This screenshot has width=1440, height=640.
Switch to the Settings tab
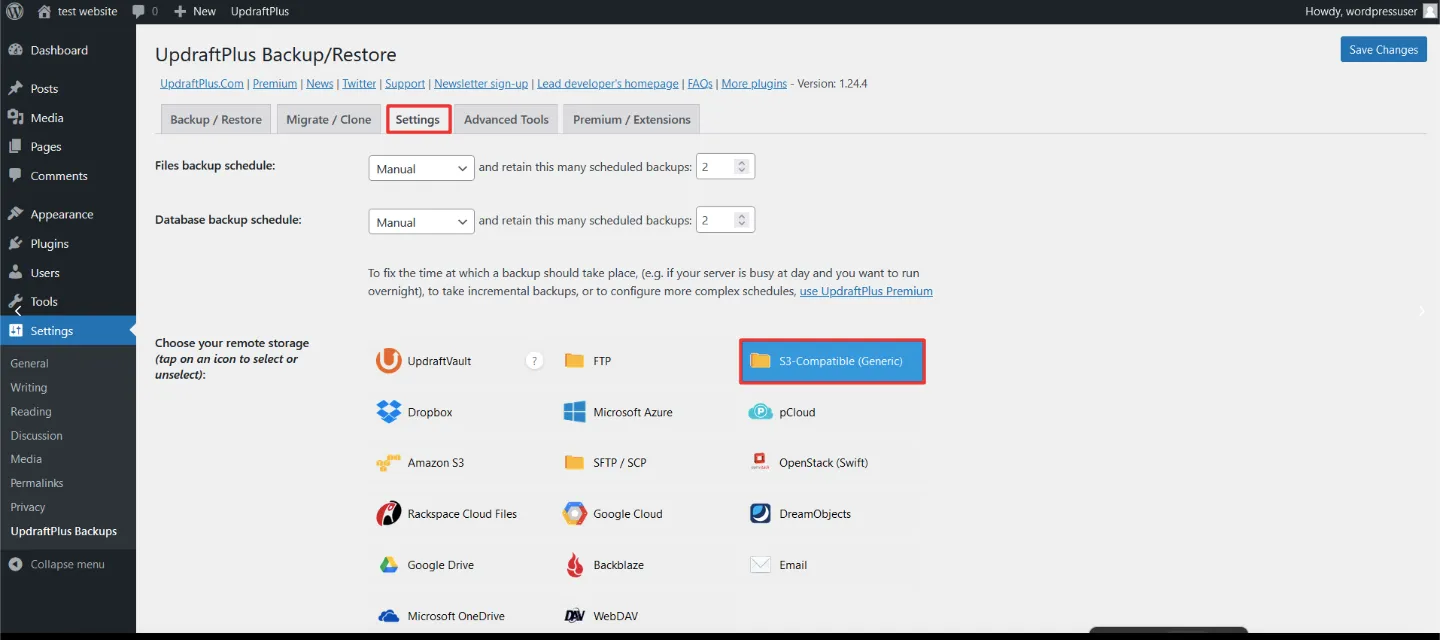tap(418, 119)
